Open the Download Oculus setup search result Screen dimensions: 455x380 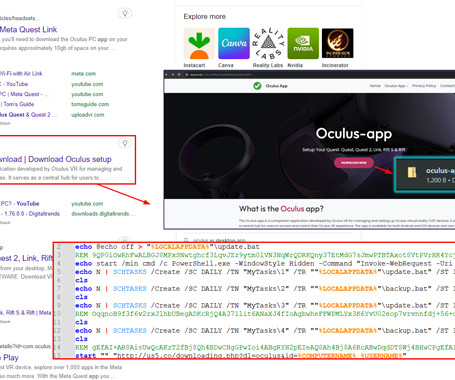pos(56,159)
